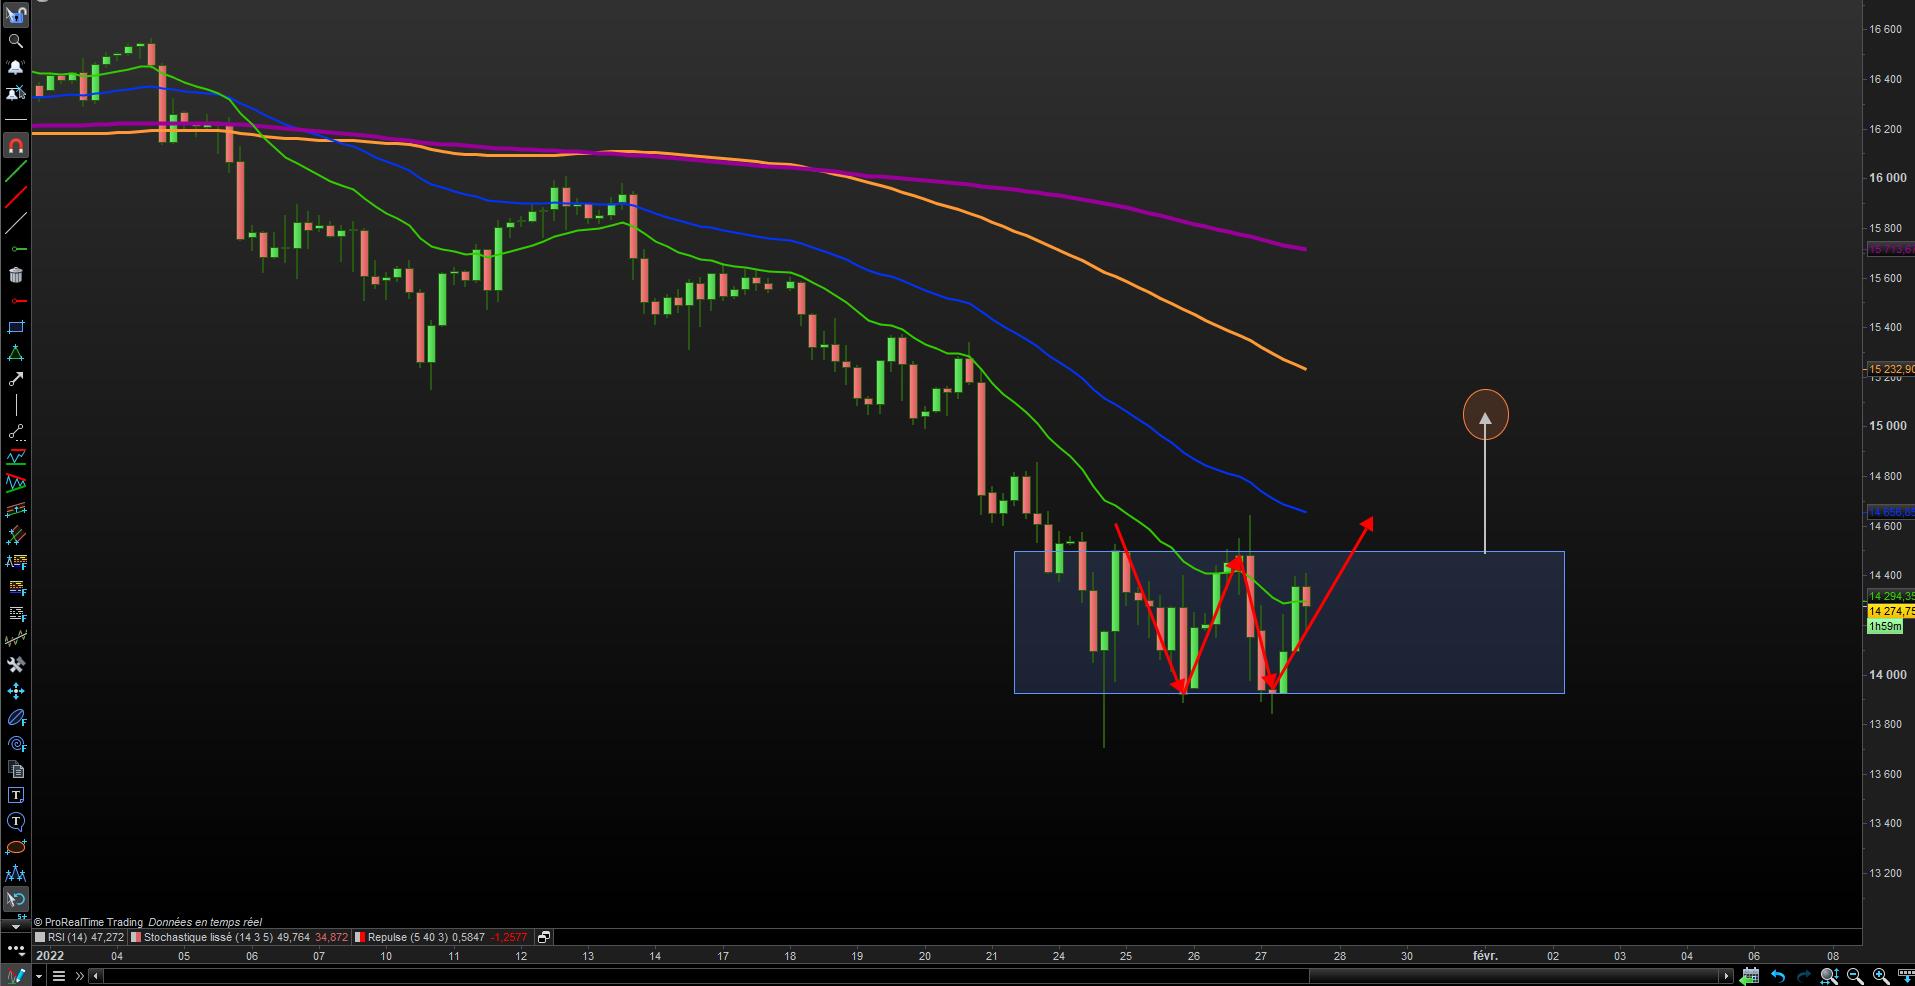Toggle the RSI (14) indicator checkbox
1915x986 pixels.
40,937
